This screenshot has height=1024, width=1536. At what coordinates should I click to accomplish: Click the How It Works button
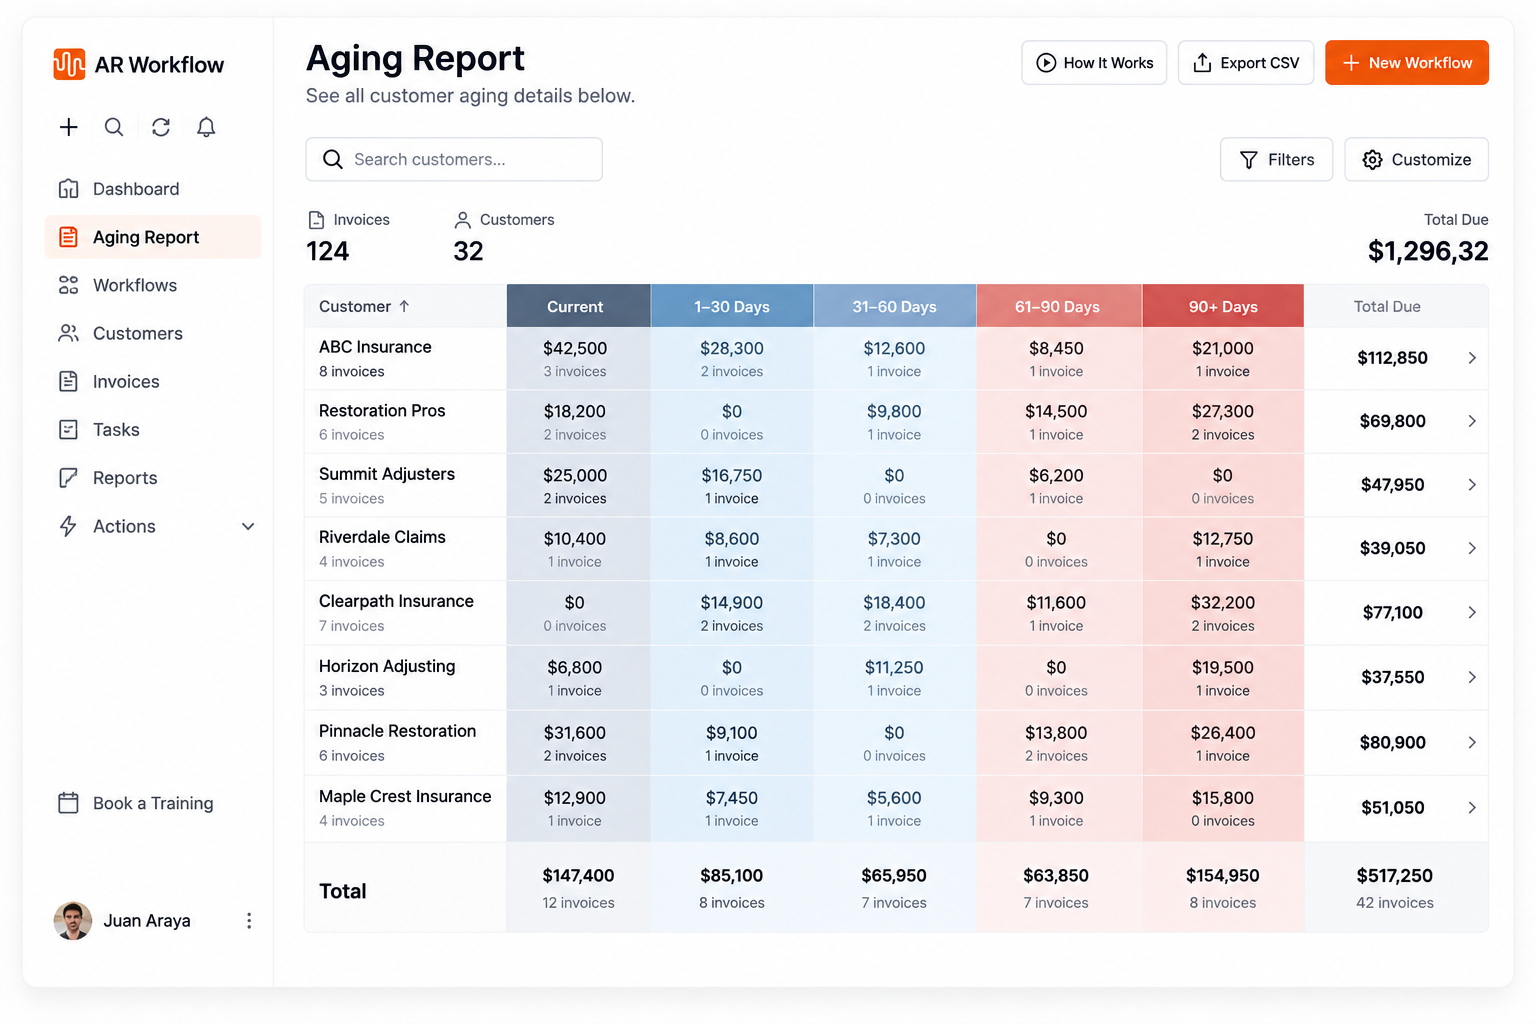pos(1094,63)
